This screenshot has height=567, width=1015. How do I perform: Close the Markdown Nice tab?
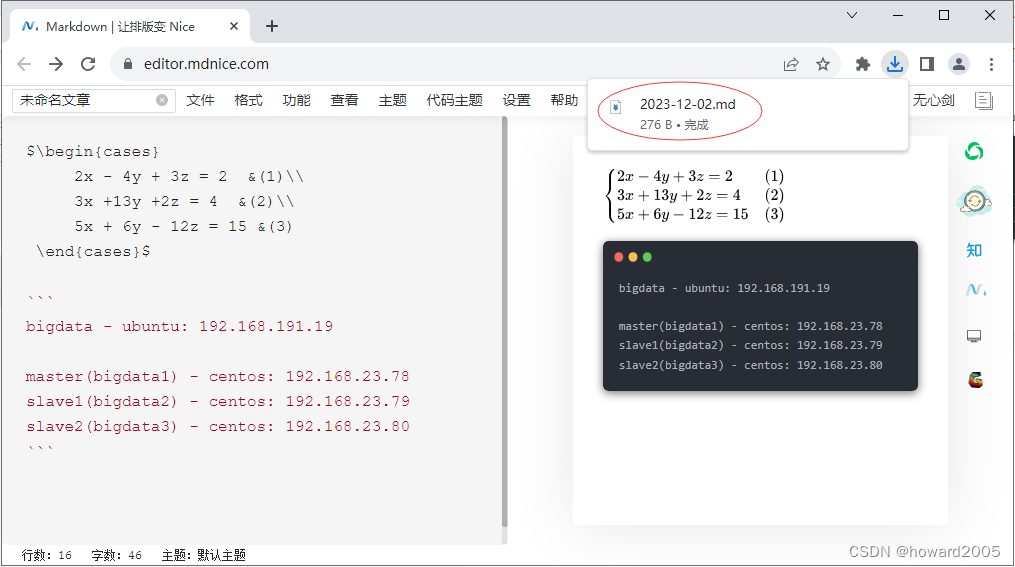pos(234,26)
